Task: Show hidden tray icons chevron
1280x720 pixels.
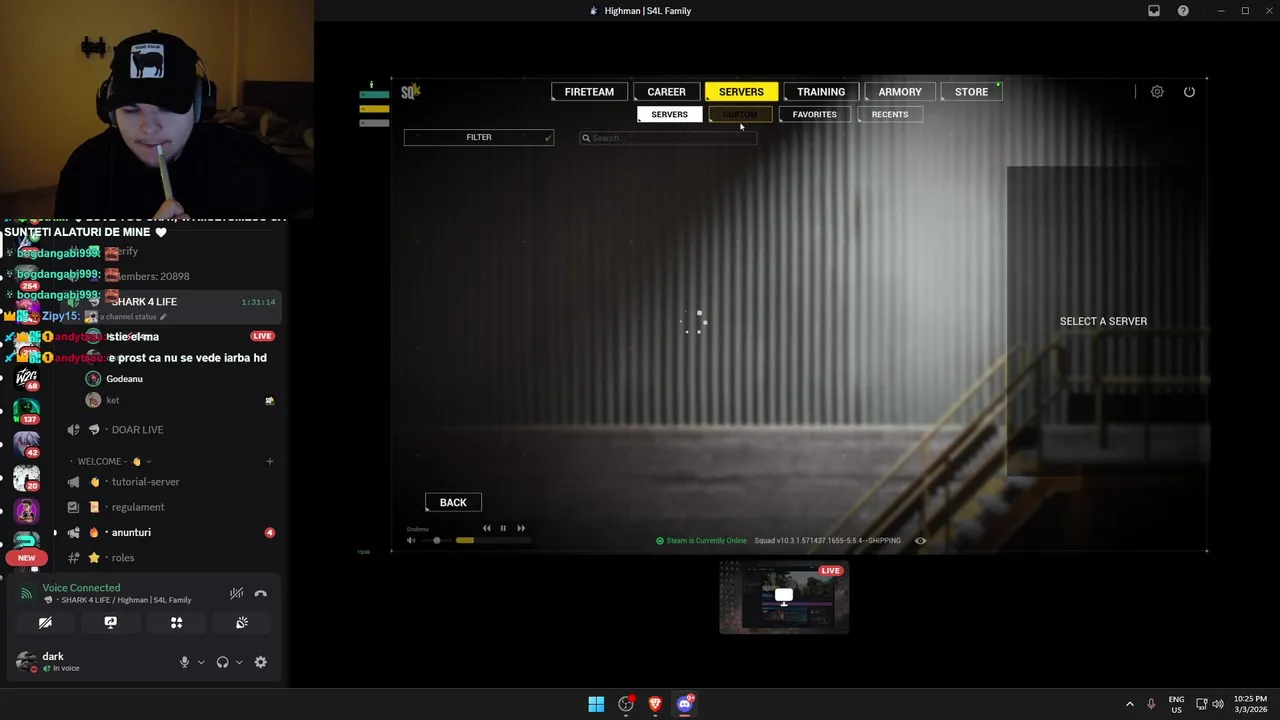Action: coord(1130,704)
